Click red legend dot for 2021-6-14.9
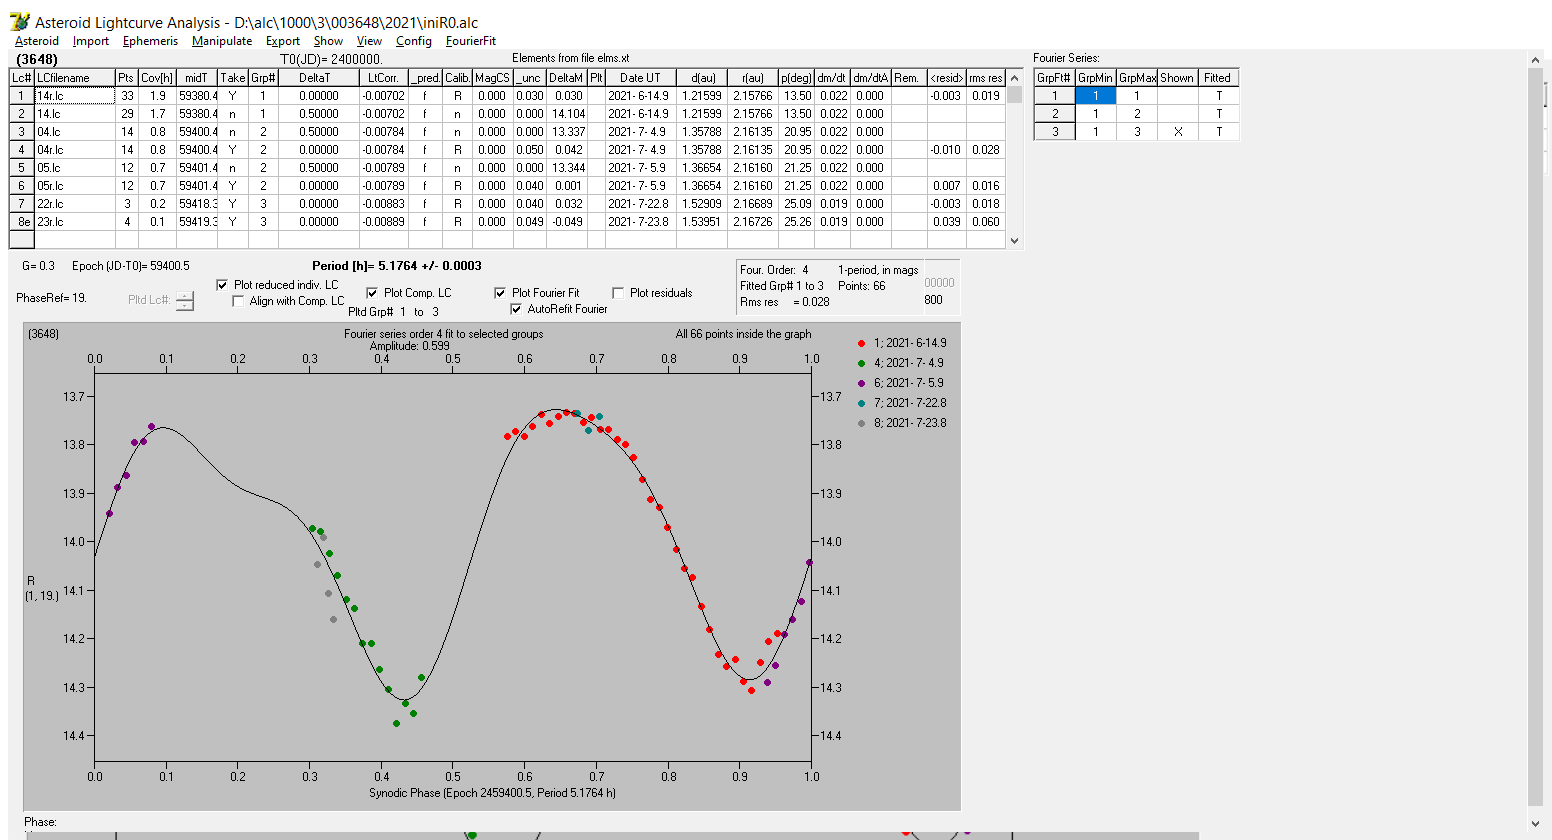This screenshot has height=840, width=1552. click(861, 343)
